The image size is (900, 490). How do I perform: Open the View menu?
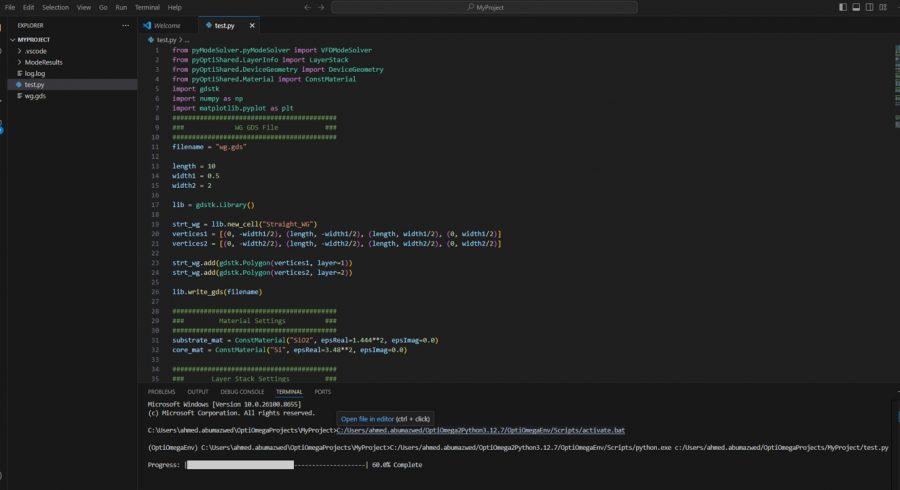pyautogui.click(x=84, y=7)
